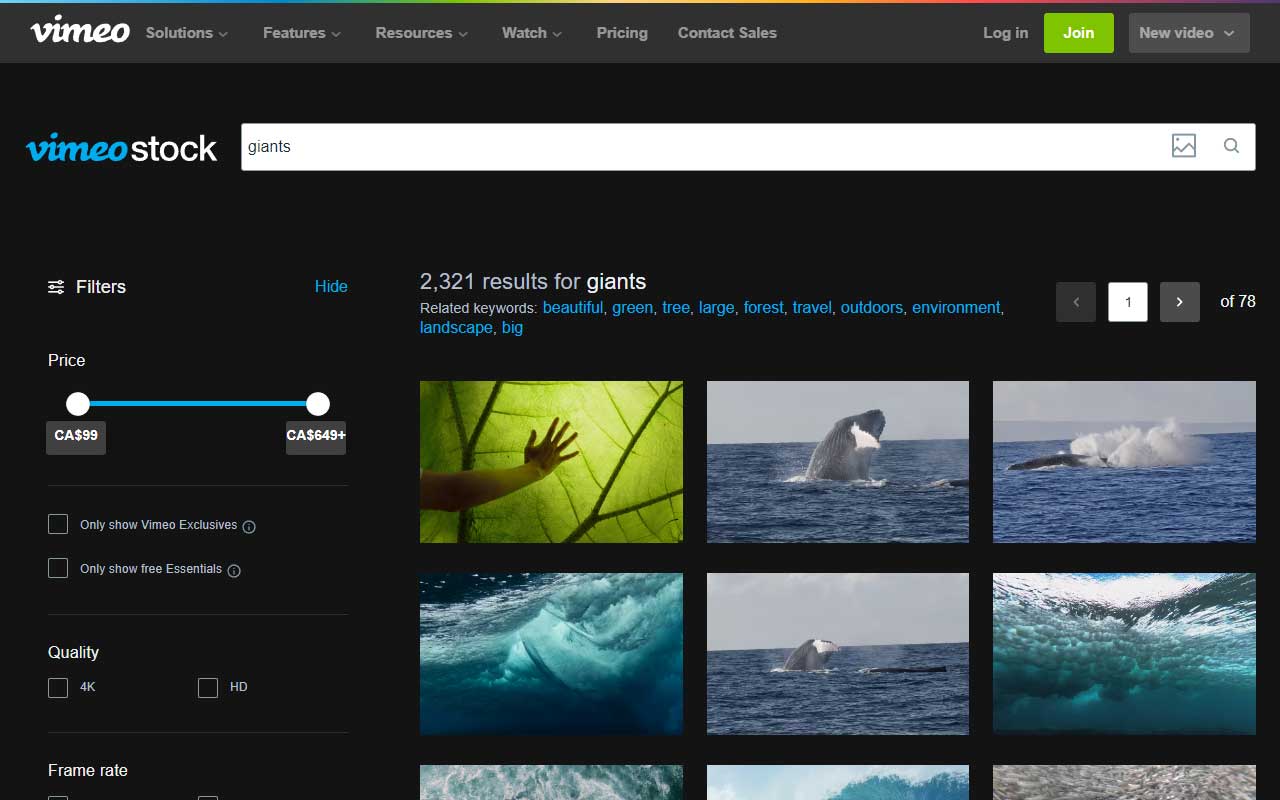Screen dimensions: 1280x800
Task: Click the green Join button
Action: point(1078,32)
